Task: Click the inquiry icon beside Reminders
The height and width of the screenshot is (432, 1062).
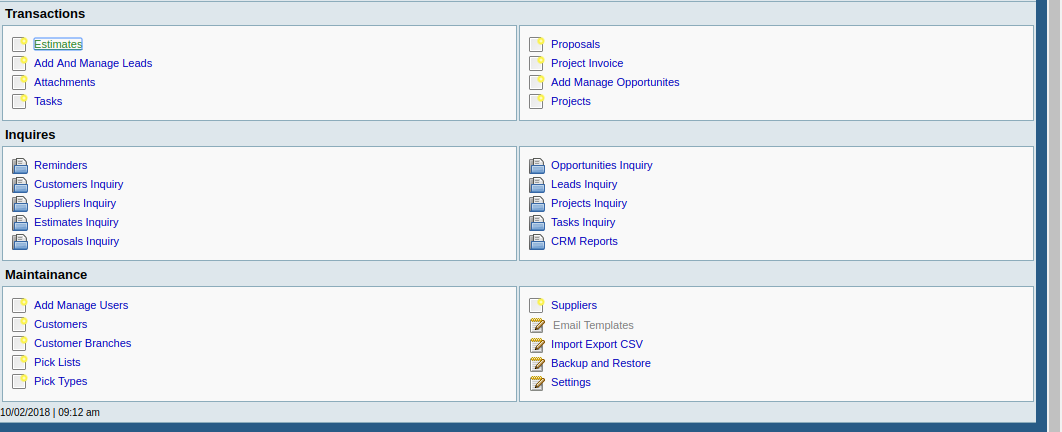Action: [19, 165]
